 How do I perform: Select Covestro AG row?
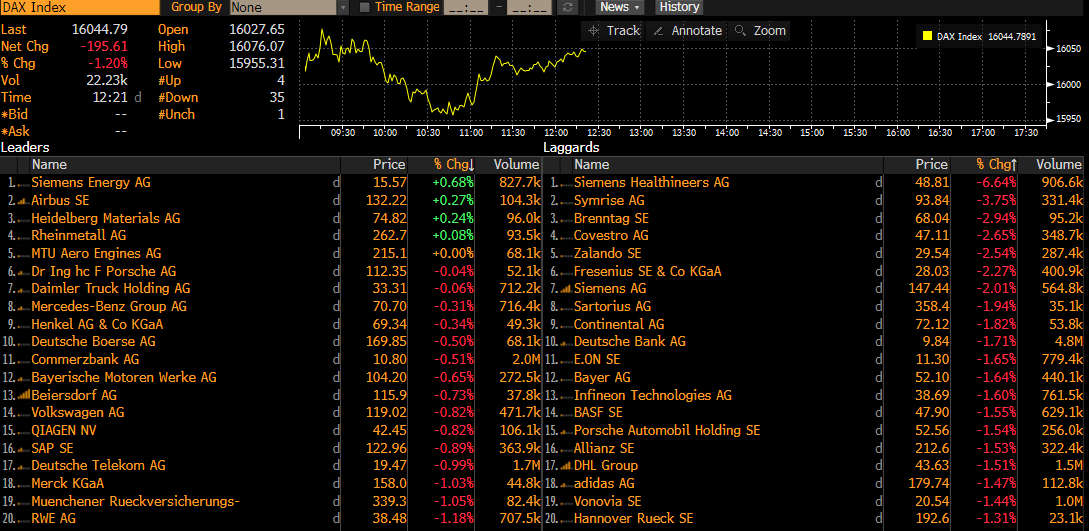814,235
